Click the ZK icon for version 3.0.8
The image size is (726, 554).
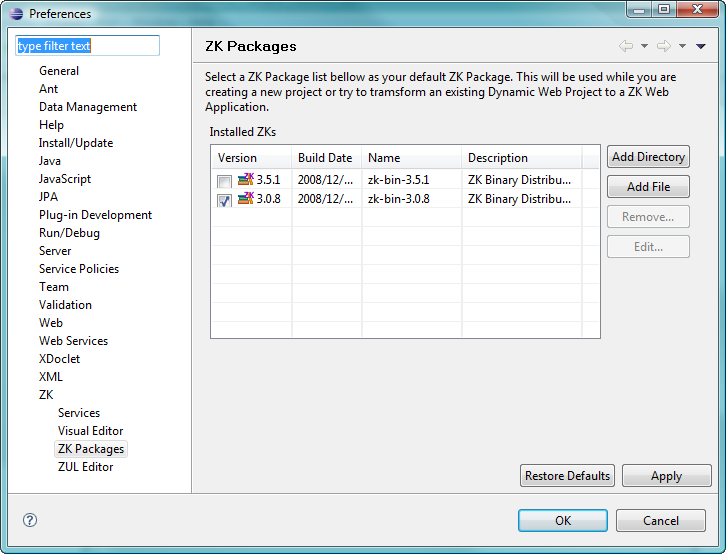pos(245,198)
